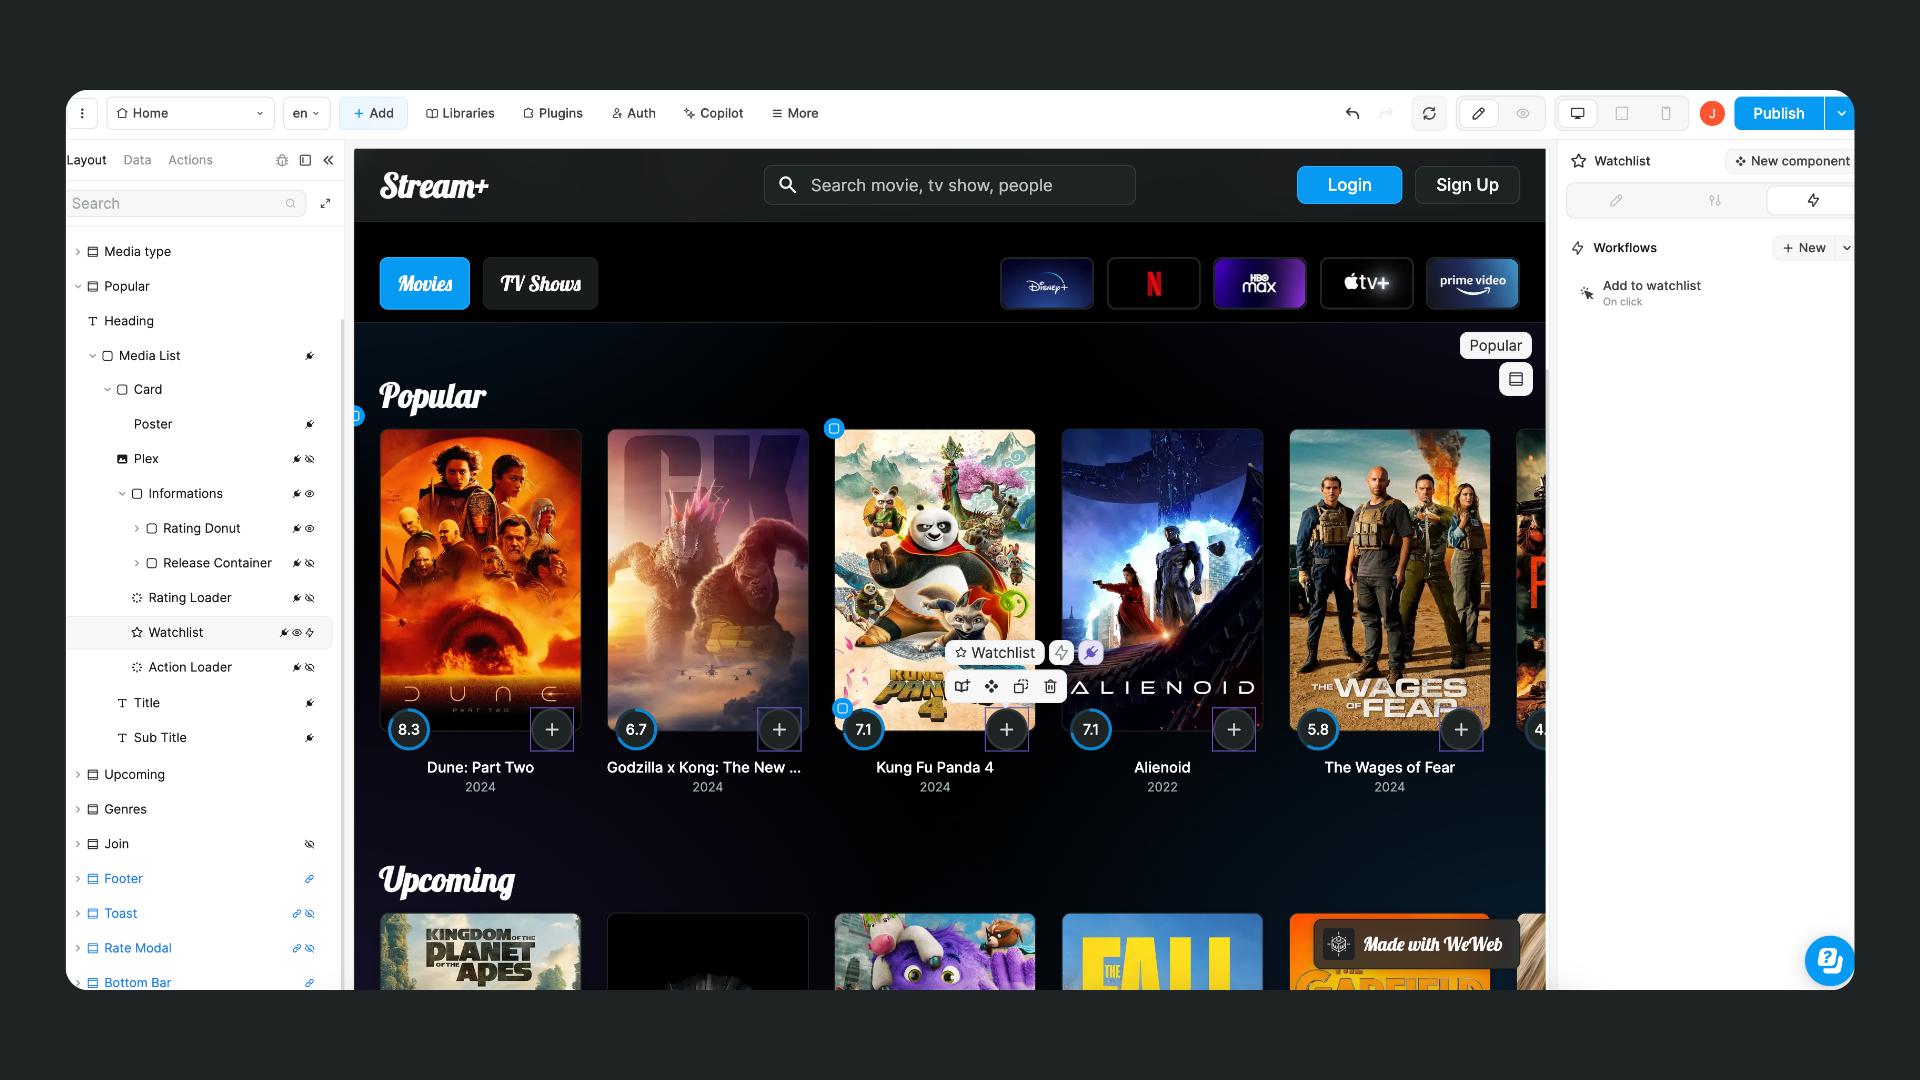
Task: Click the purple plug icon beside the Watchlist element
Action: pos(1090,652)
